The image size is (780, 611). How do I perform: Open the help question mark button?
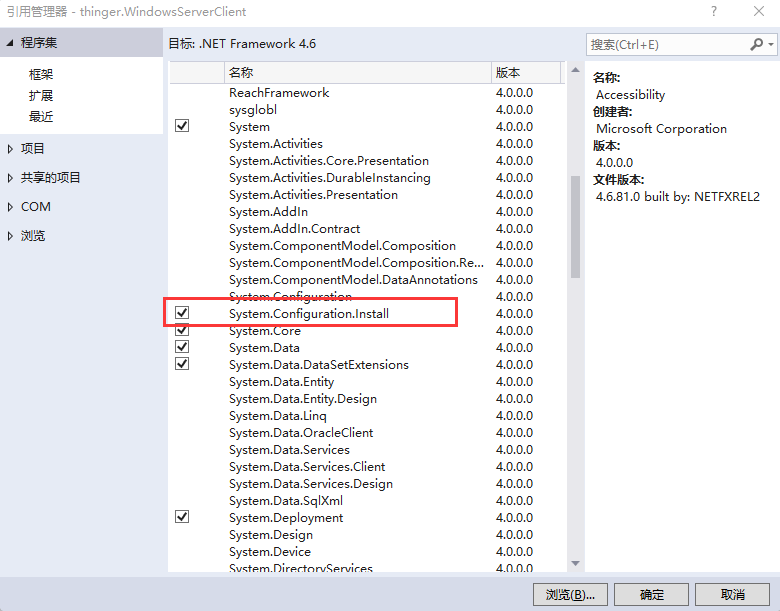[714, 11]
